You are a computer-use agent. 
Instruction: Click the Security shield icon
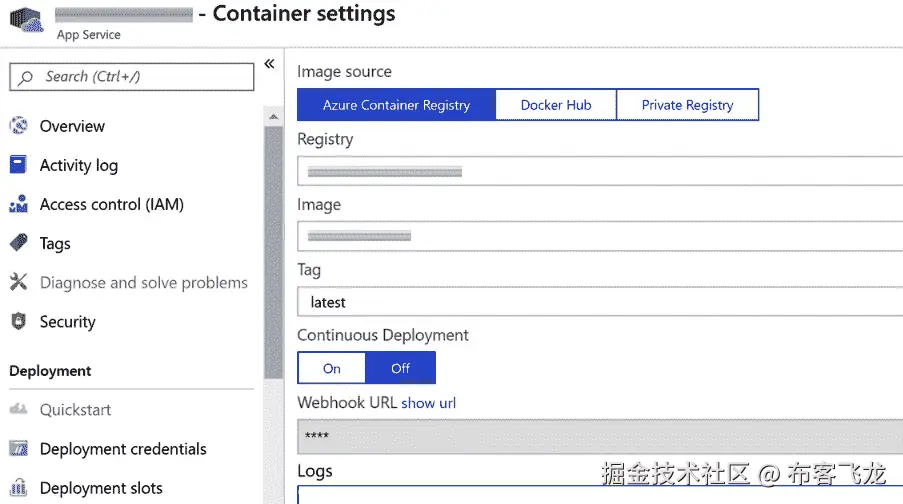[18, 321]
